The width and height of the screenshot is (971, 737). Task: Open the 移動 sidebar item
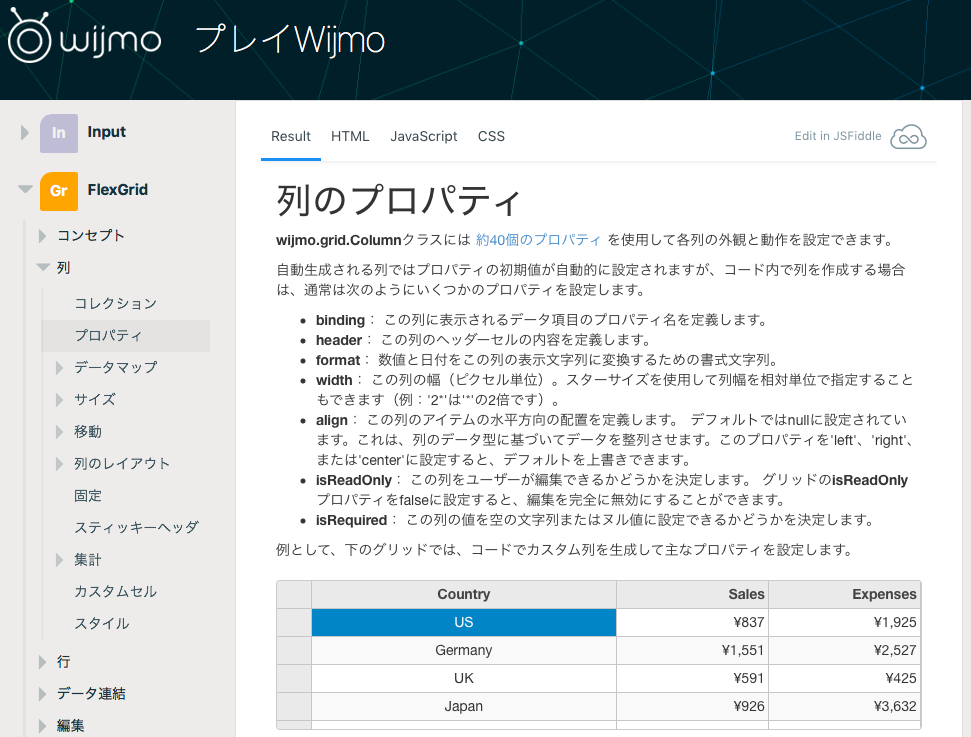coord(88,432)
